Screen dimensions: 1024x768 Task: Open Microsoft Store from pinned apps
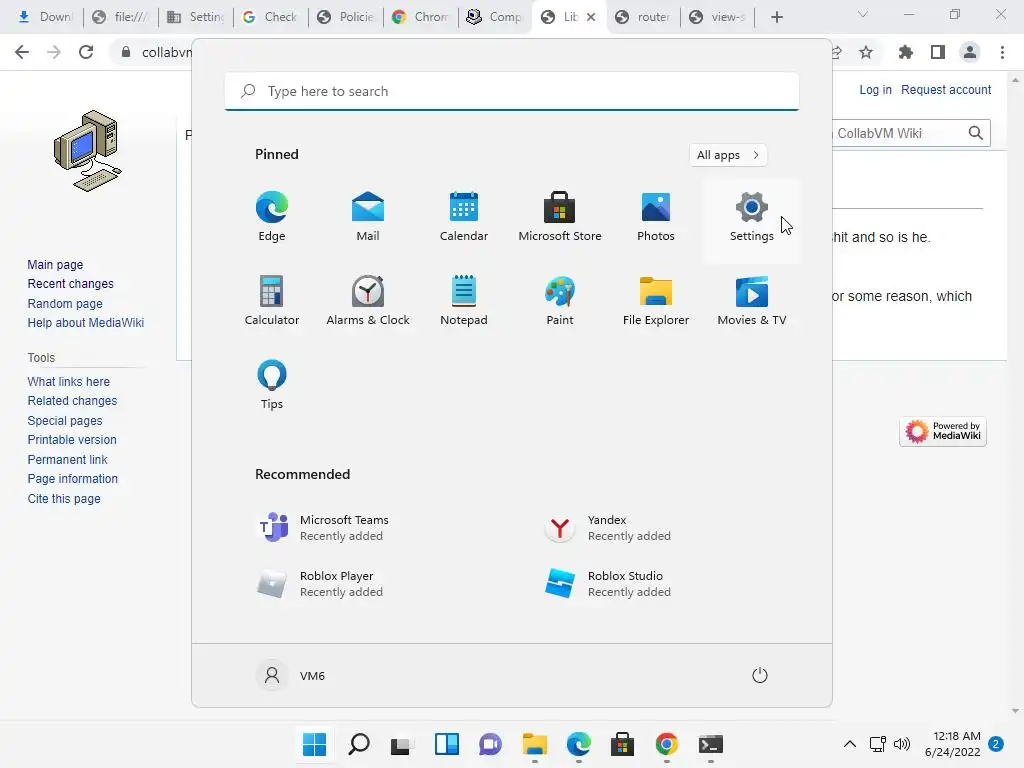[x=560, y=217]
